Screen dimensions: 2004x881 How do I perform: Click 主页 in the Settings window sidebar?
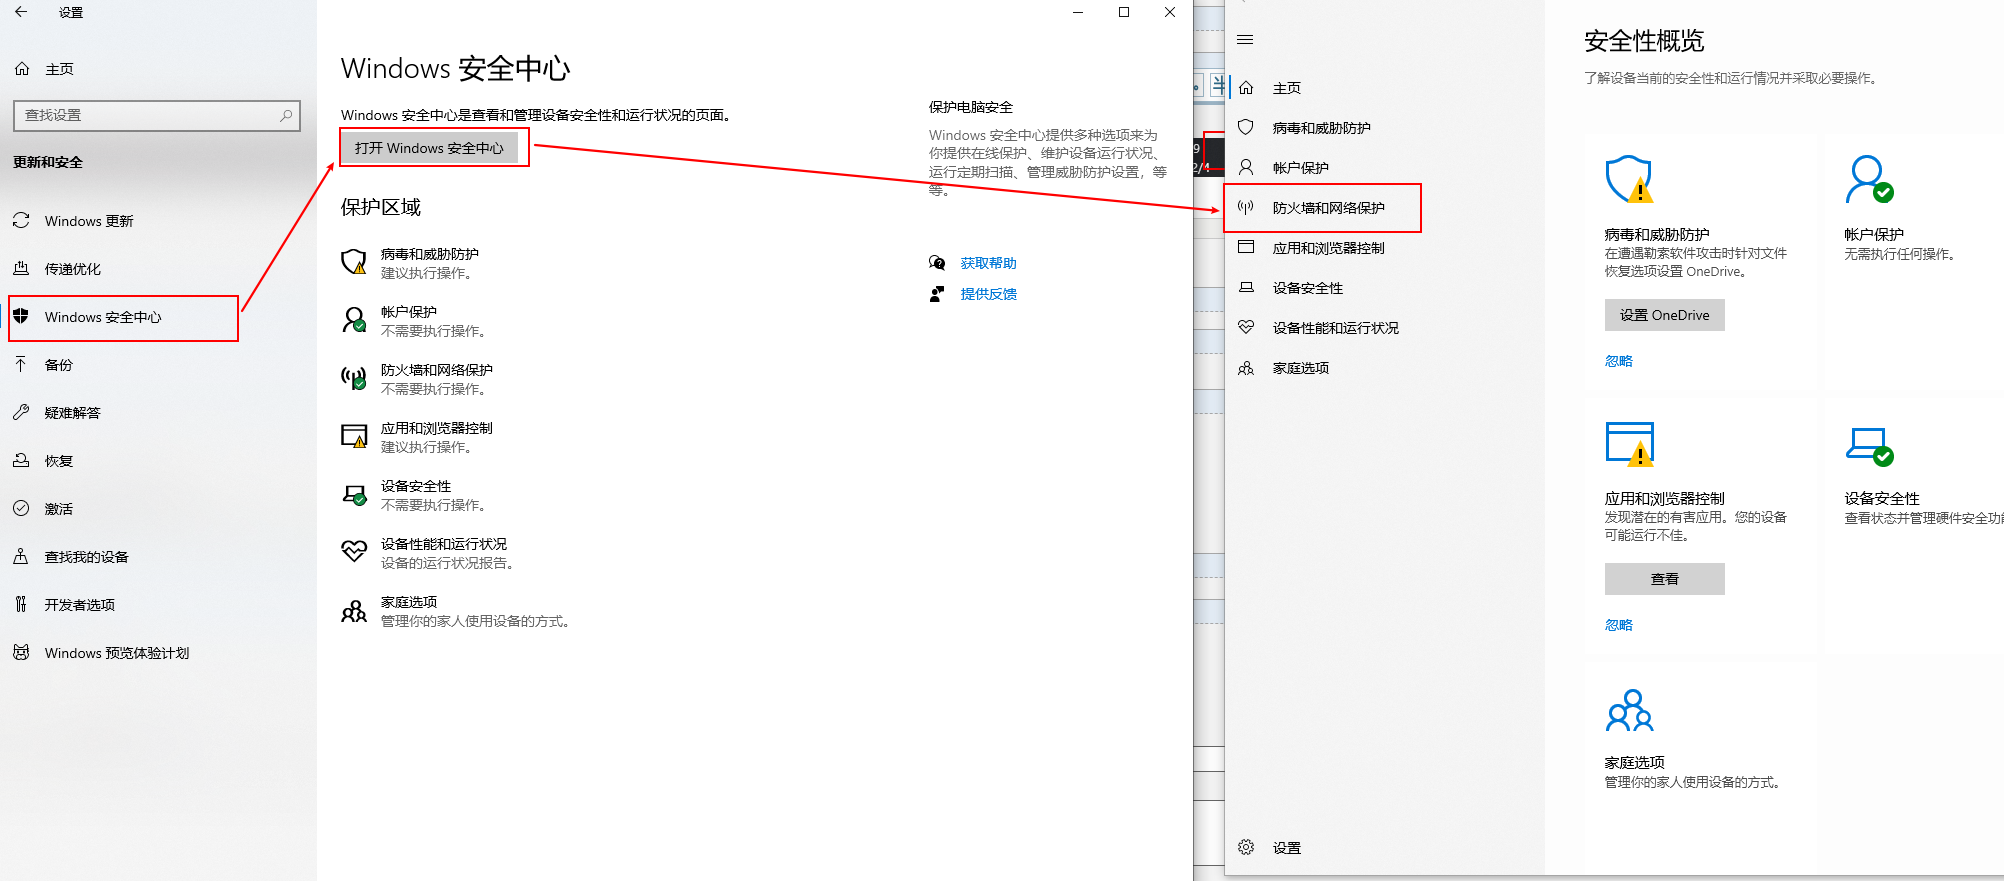[x=59, y=69]
